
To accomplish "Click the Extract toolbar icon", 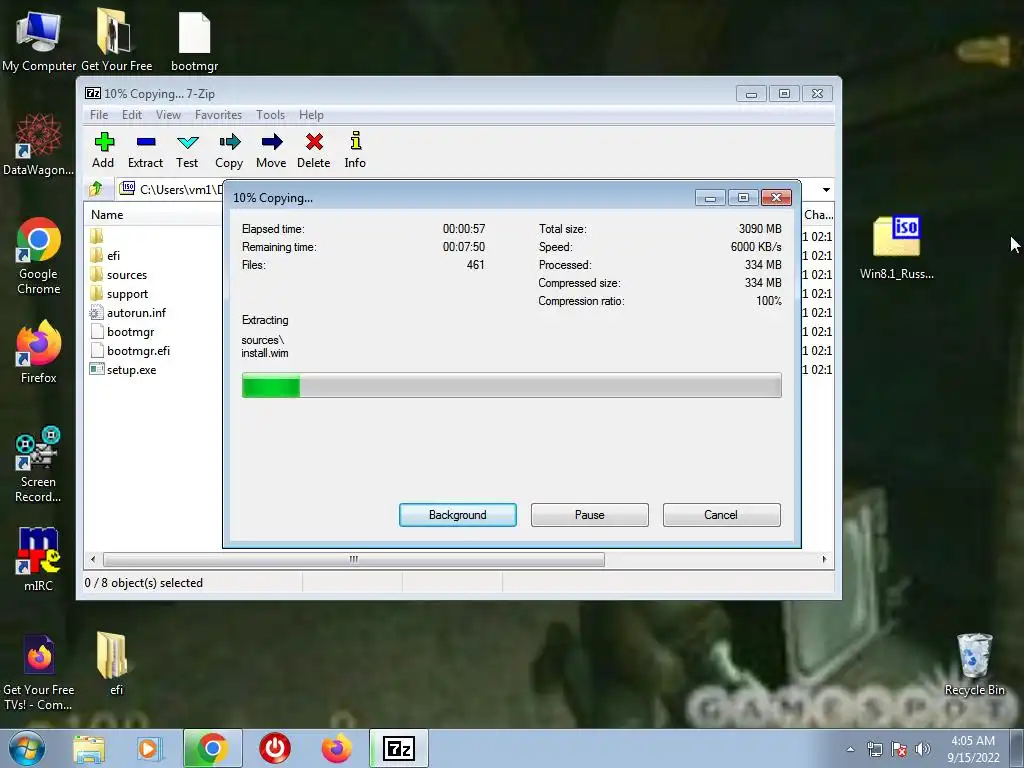I will click(145, 150).
